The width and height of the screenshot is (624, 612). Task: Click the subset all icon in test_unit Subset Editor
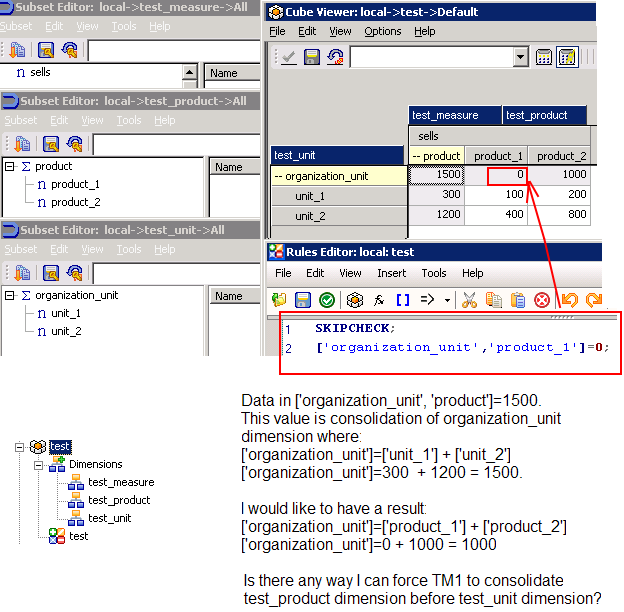22,273
